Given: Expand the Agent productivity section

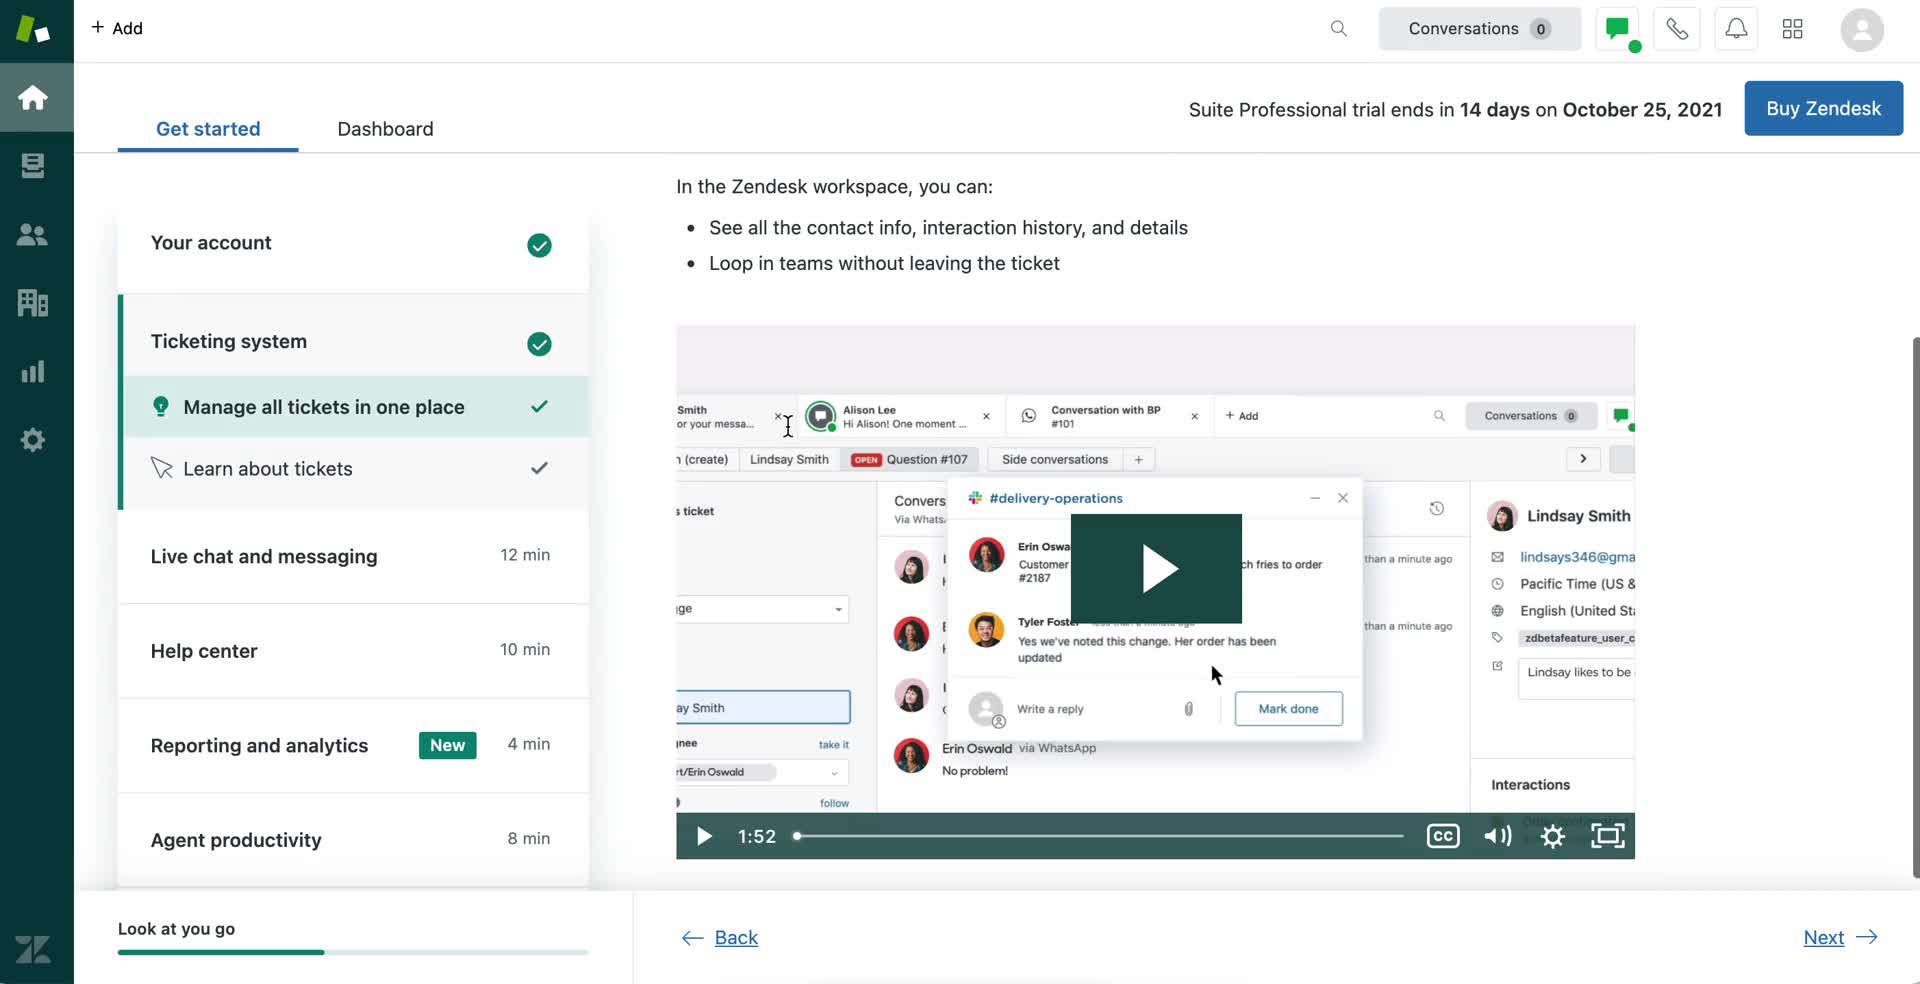Looking at the screenshot, I should tap(353, 839).
